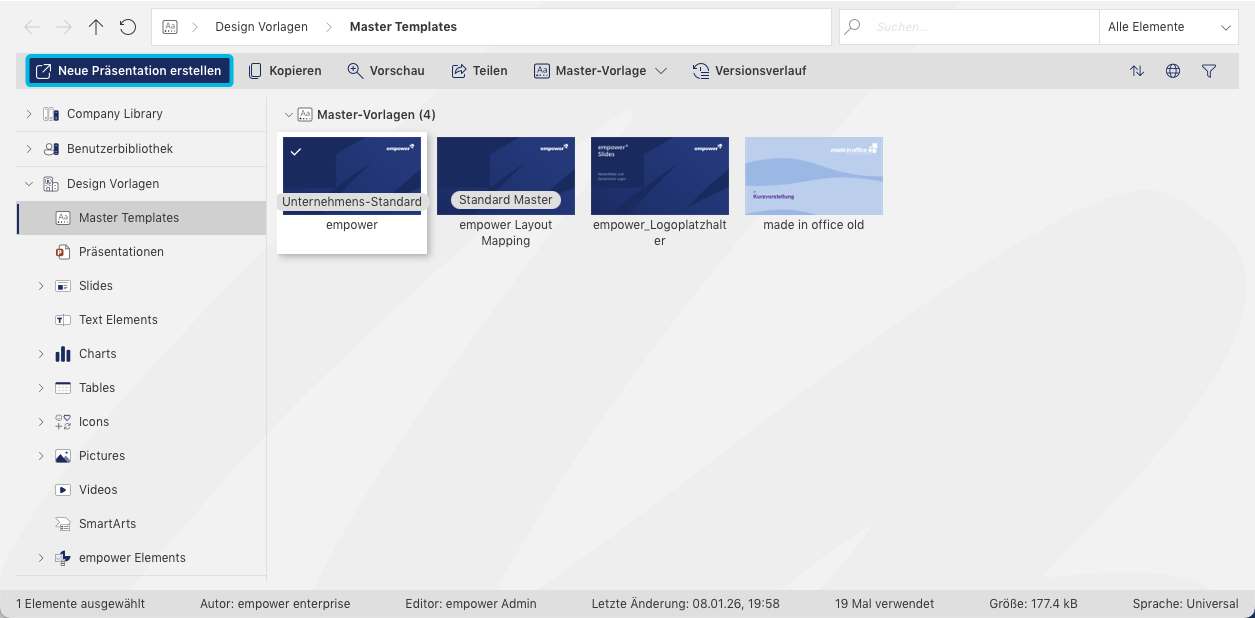Click the Unternehmens-Standard badge

pos(352,202)
